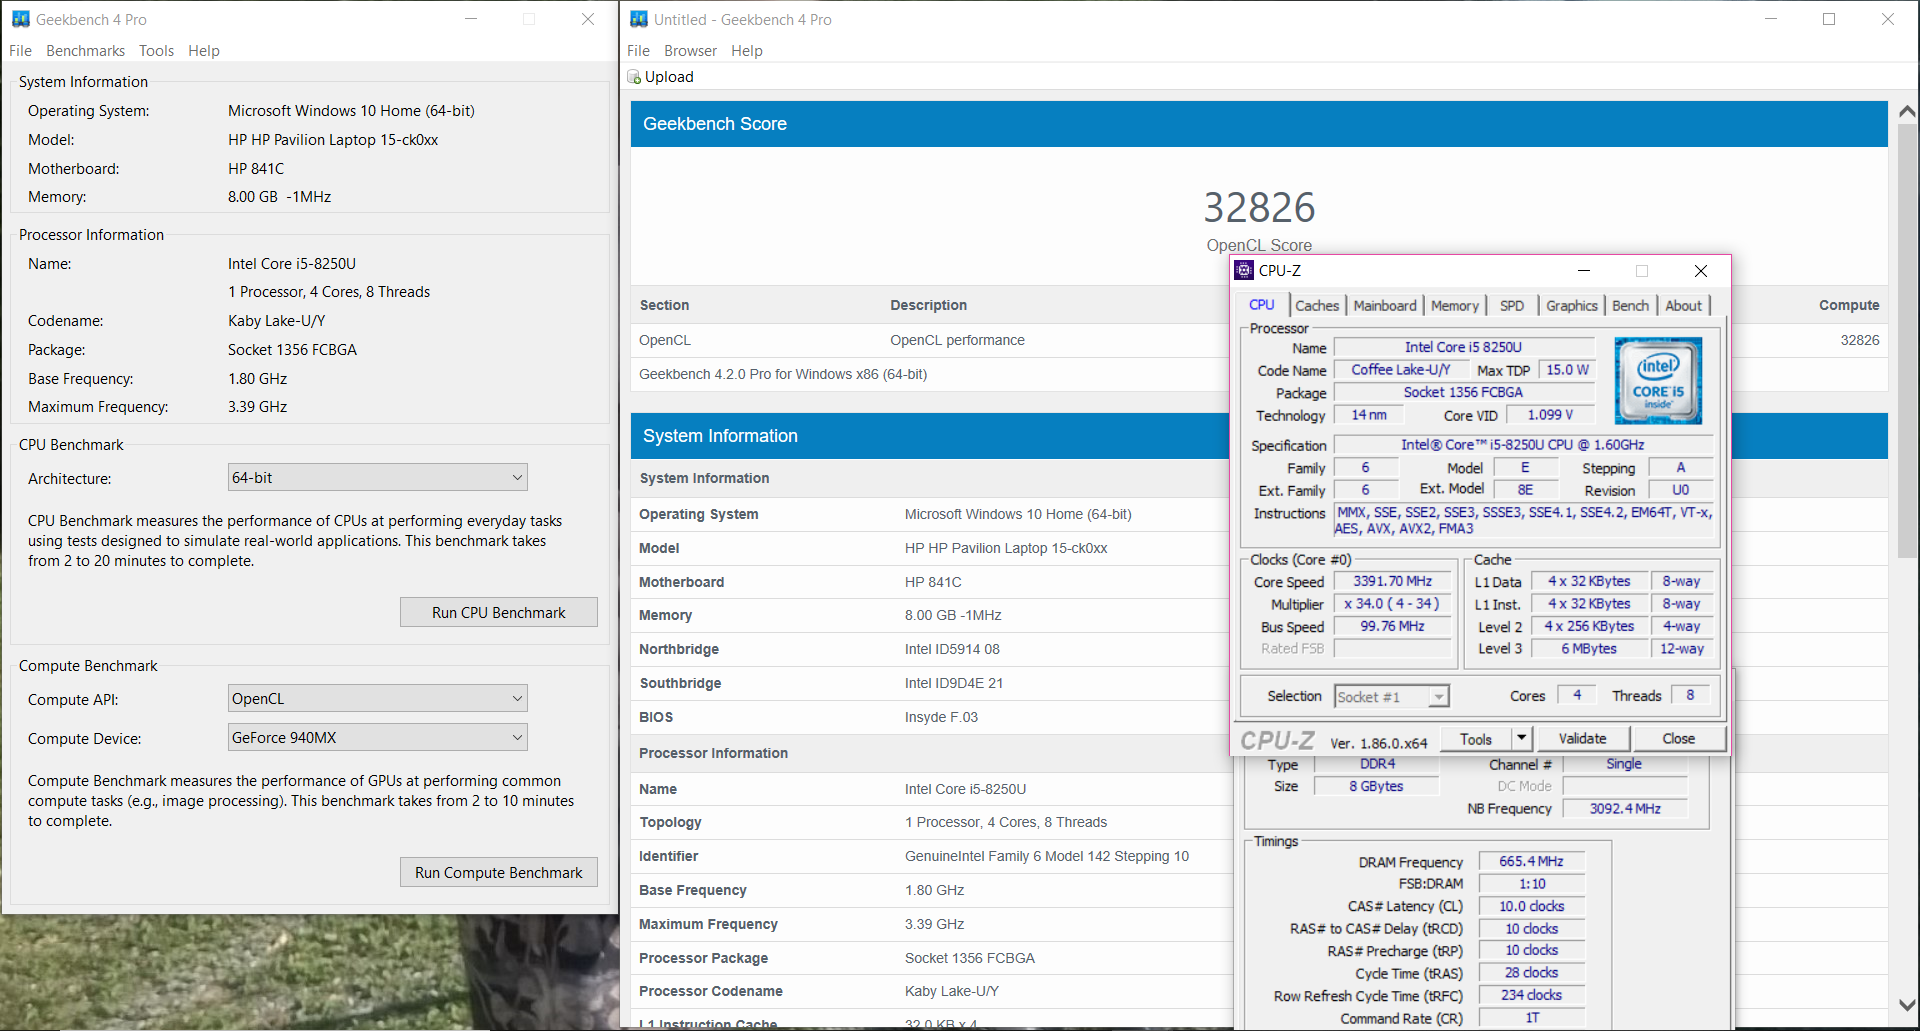
Task: Open the Browser menu
Action: coord(690,51)
